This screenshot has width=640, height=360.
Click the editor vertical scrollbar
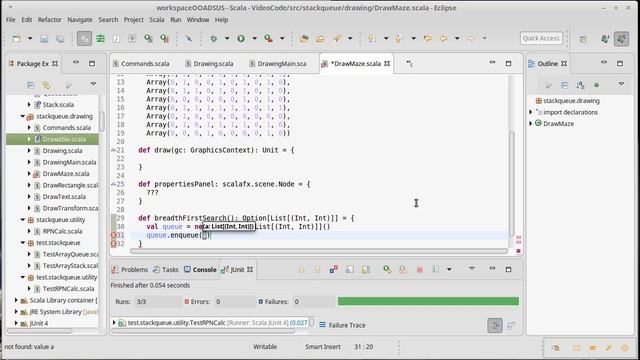[512, 184]
